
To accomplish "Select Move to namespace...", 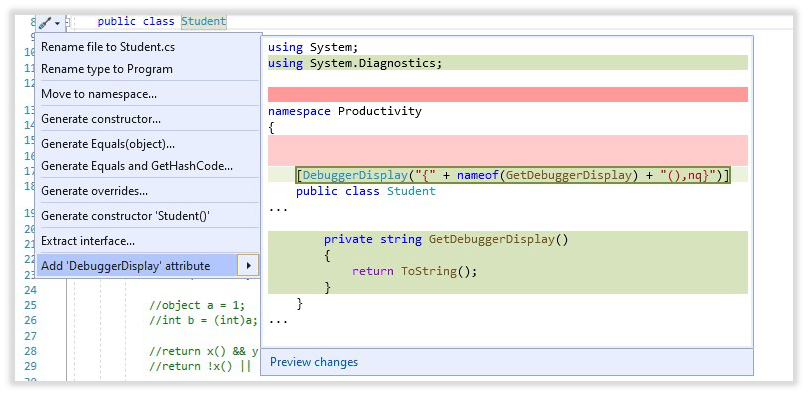I will pos(99,94).
